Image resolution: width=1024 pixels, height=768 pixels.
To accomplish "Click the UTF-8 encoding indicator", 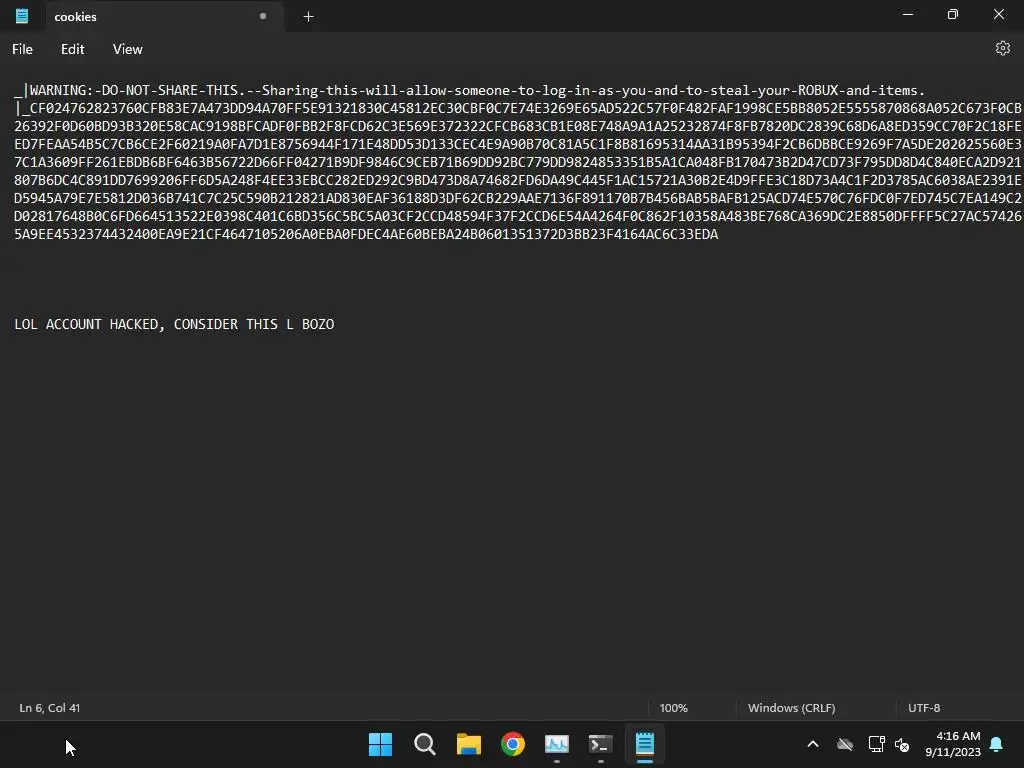I will (924, 708).
